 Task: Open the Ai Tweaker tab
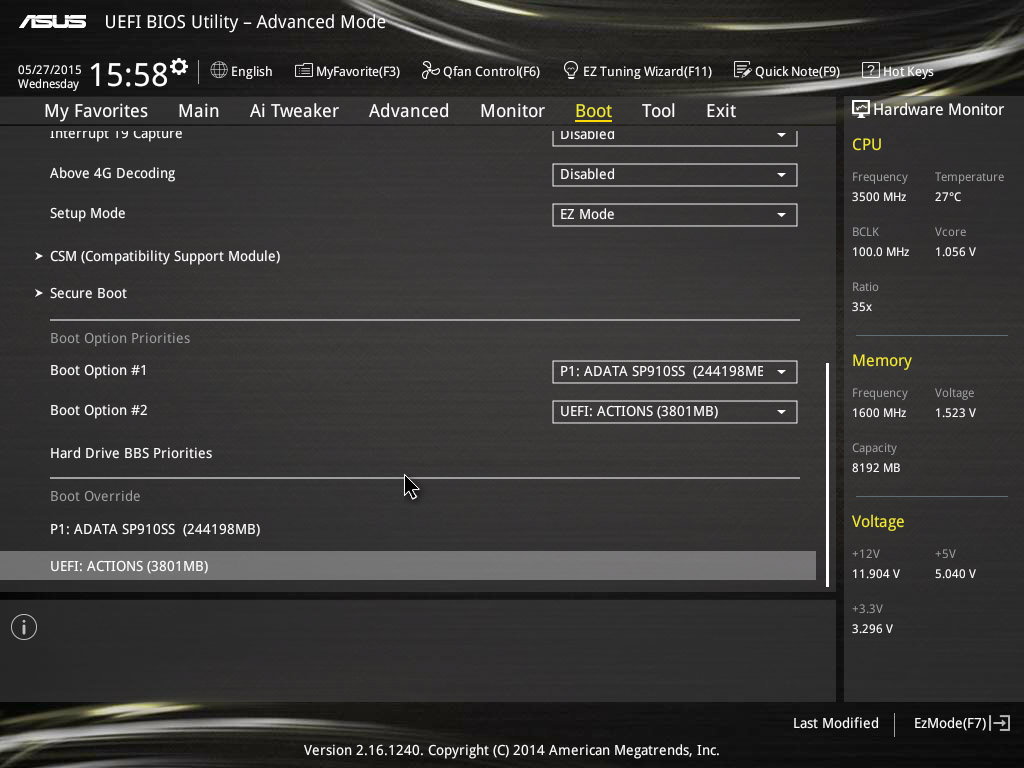[x=294, y=111]
